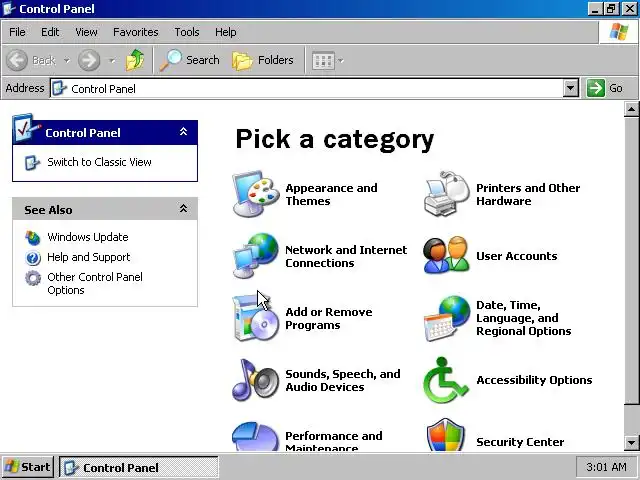This screenshot has width=640, height=480.
Task: Click the Windows flag logo in the menu bar
Action: 619,32
